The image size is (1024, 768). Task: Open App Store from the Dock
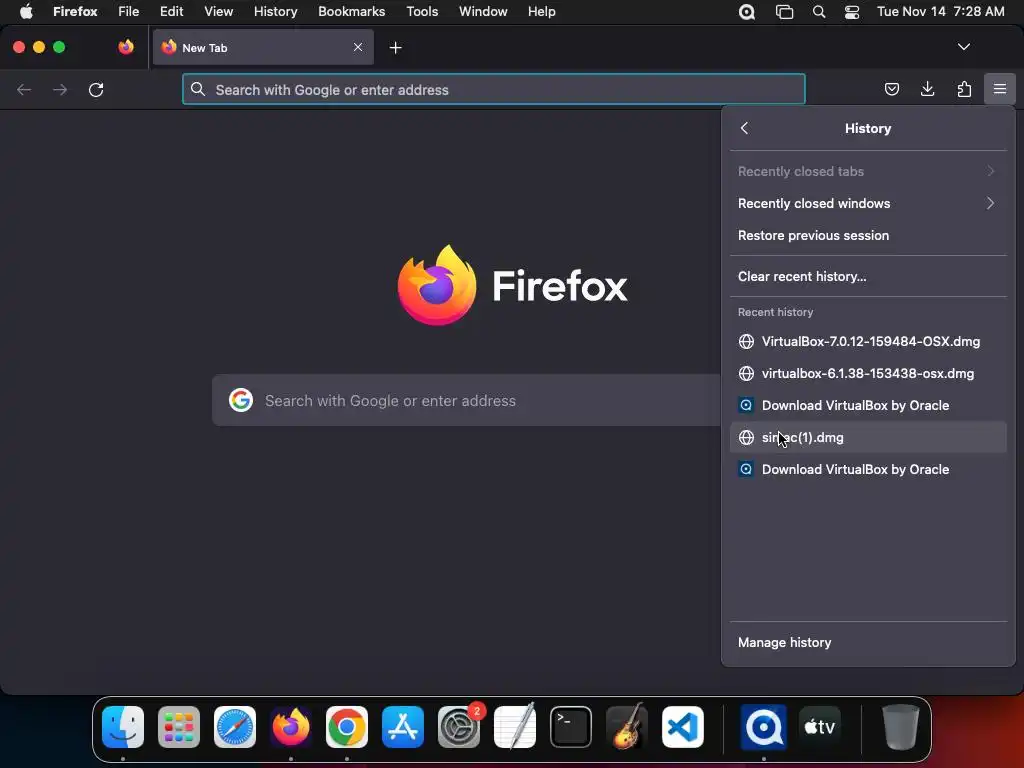[403, 727]
